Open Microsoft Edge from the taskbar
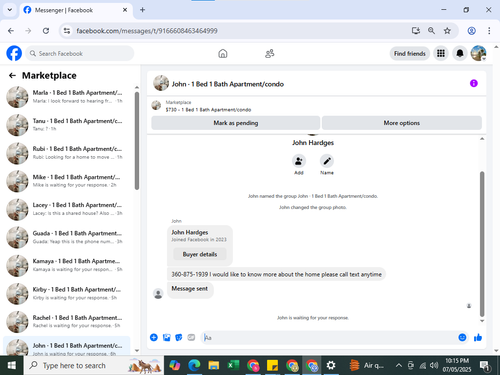This screenshot has height=375, width=500. pyautogui.click(x=194, y=366)
